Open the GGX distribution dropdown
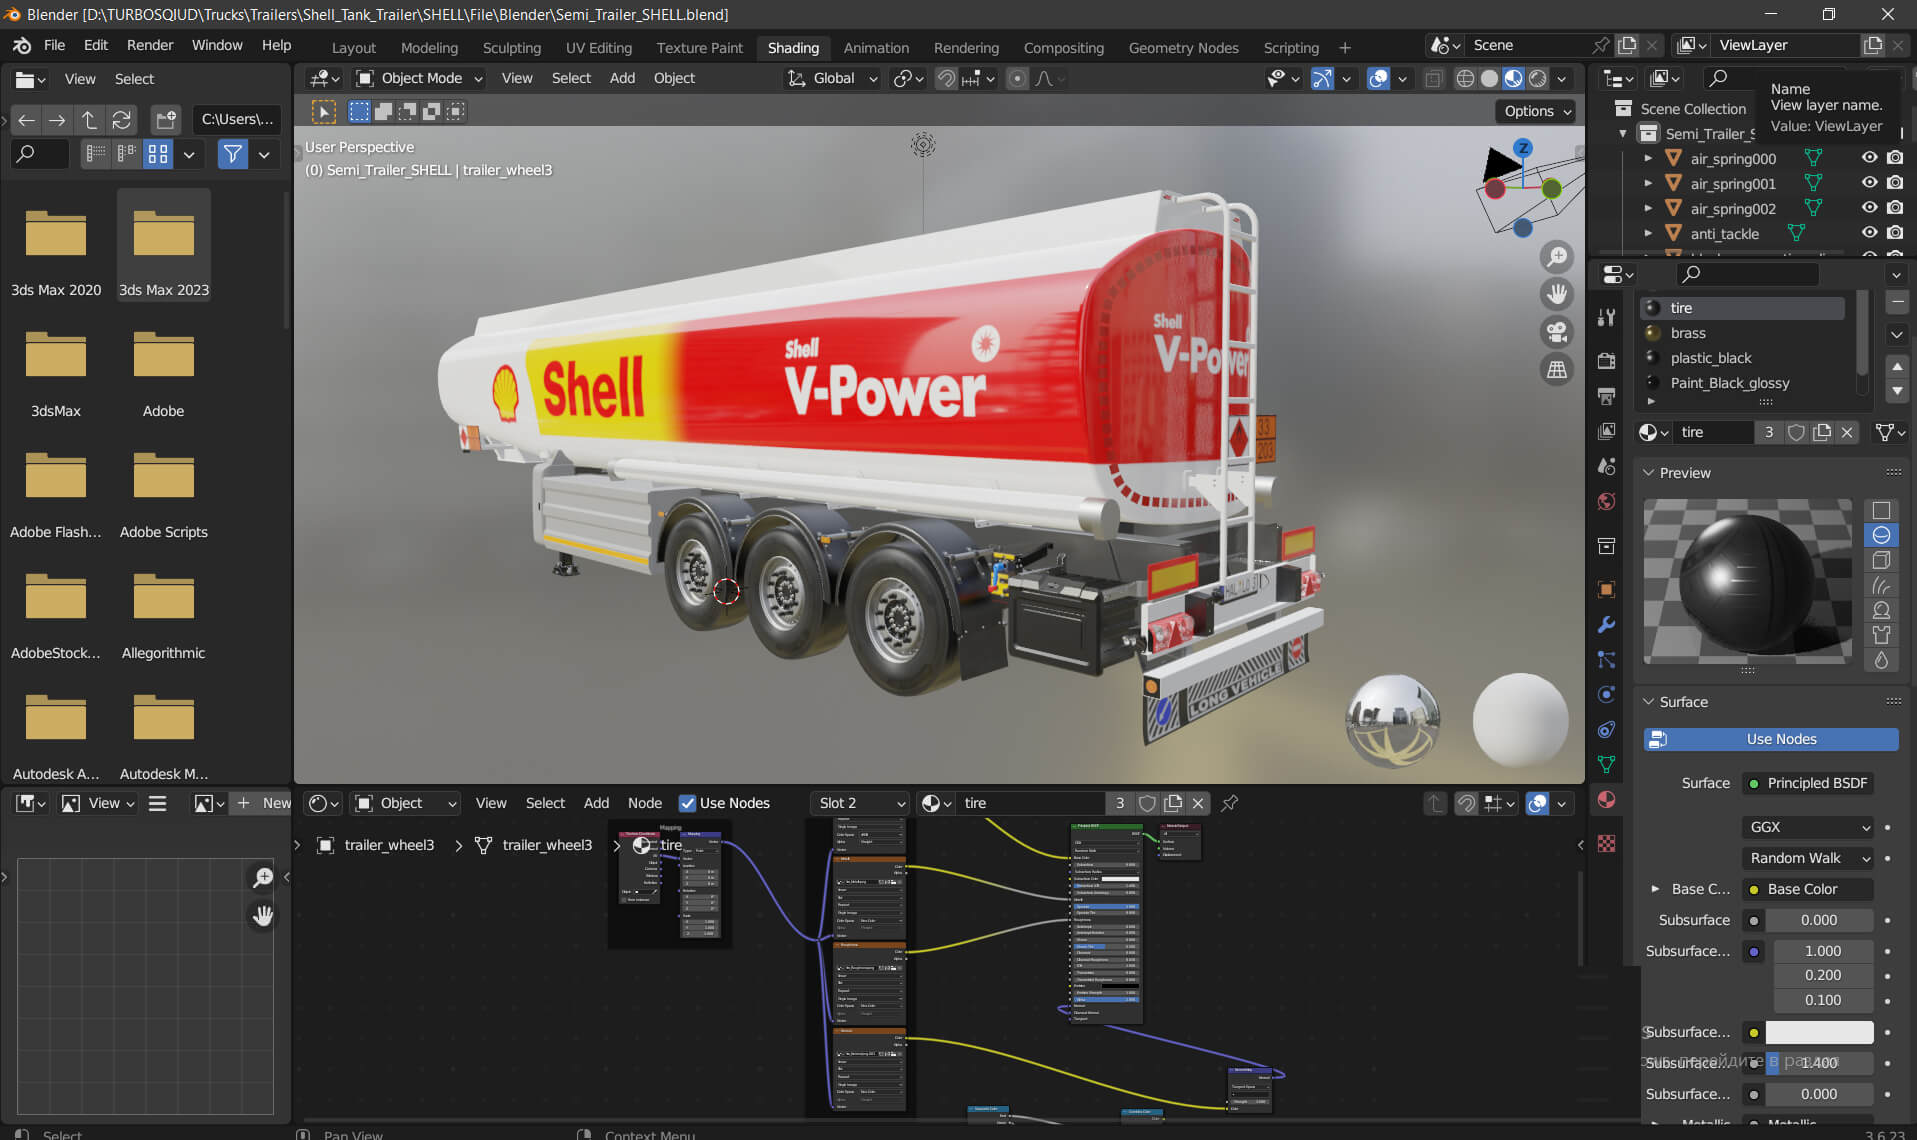1917x1140 pixels. (1809, 827)
